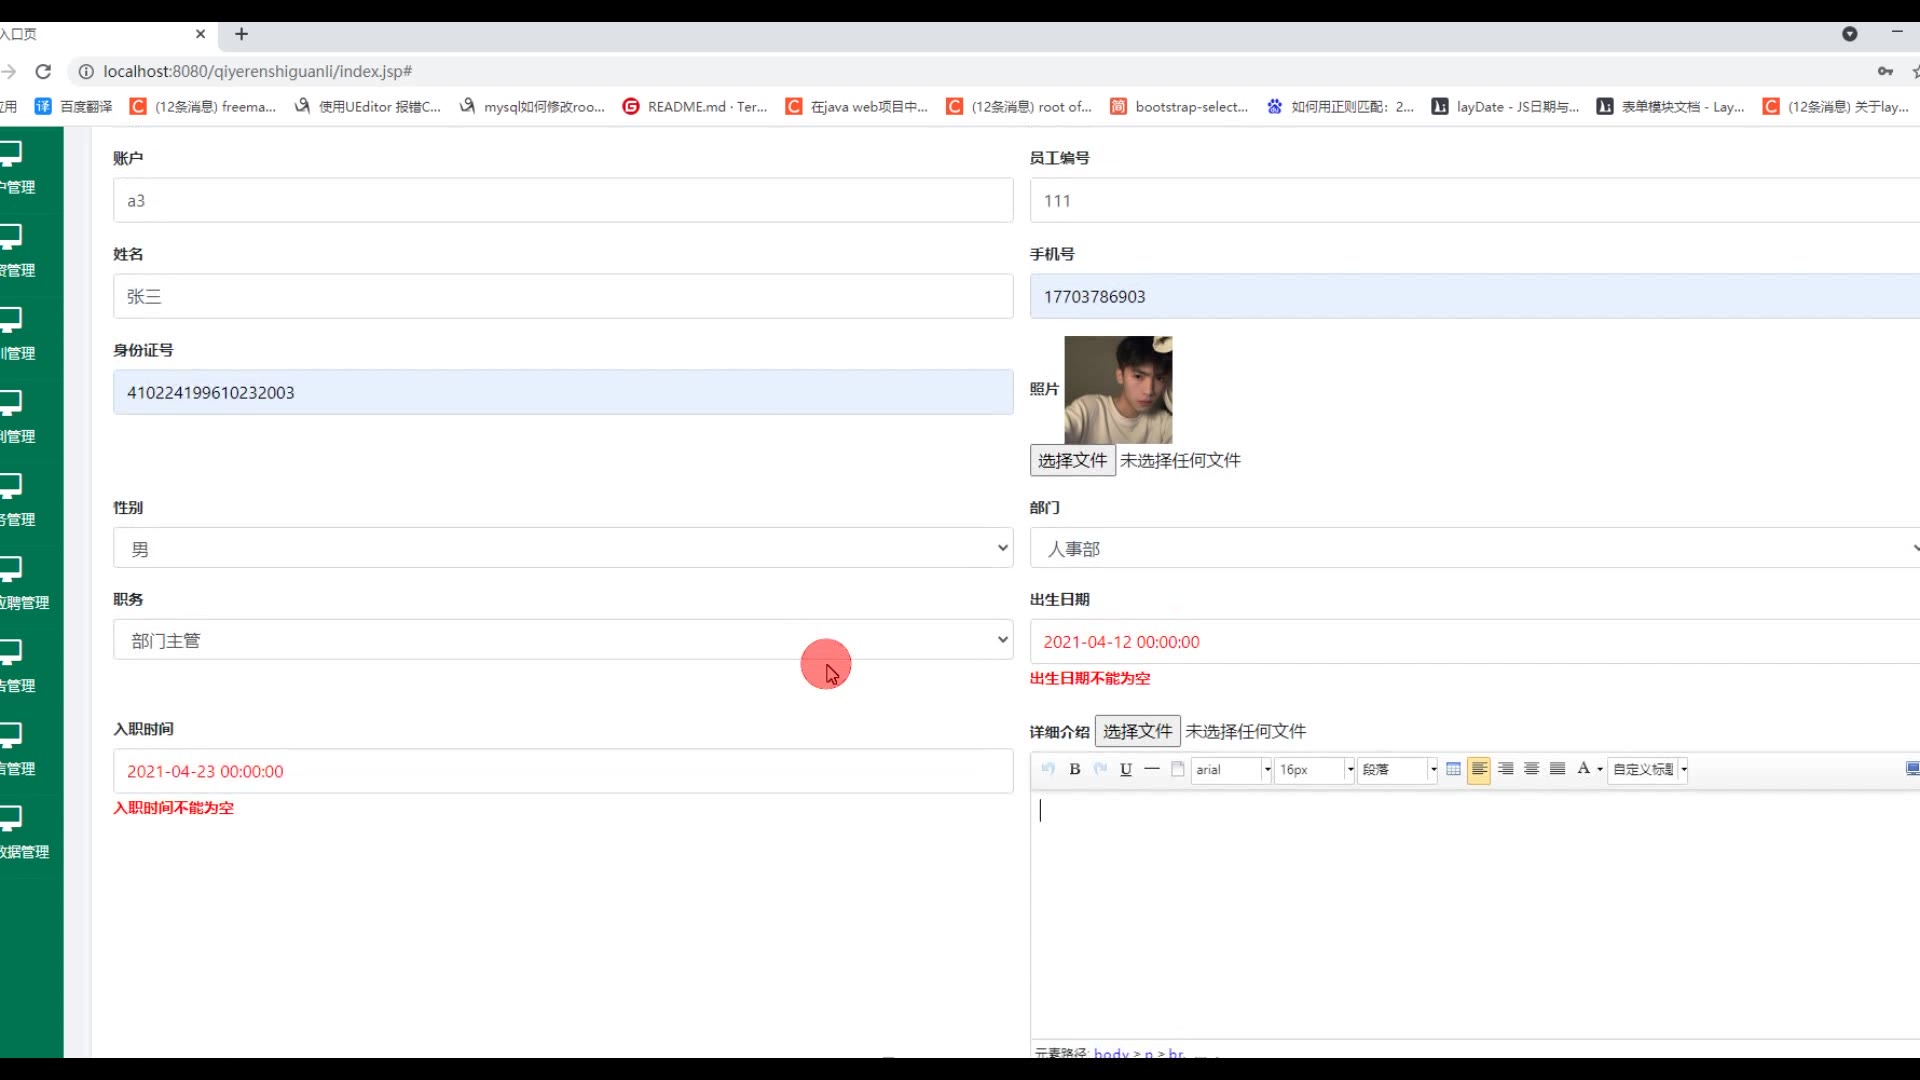Insert a table in the editor
Screen dimensions: 1920x1080
click(1453, 769)
